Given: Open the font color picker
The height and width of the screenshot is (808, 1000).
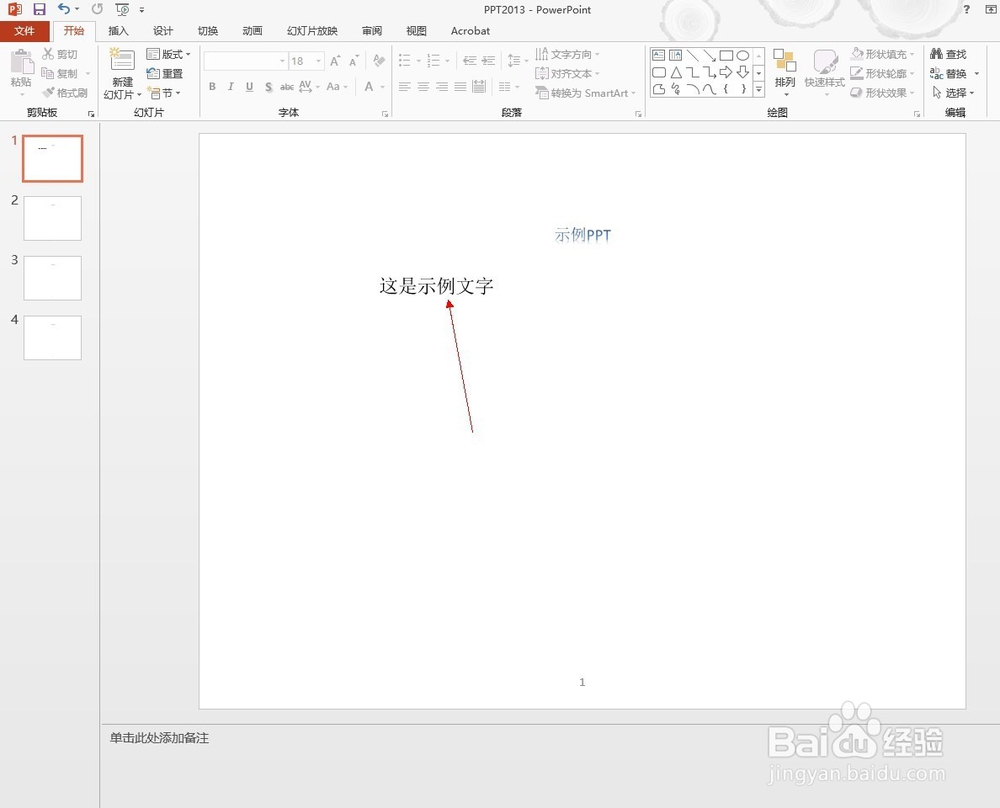Looking at the screenshot, I should point(370,87).
